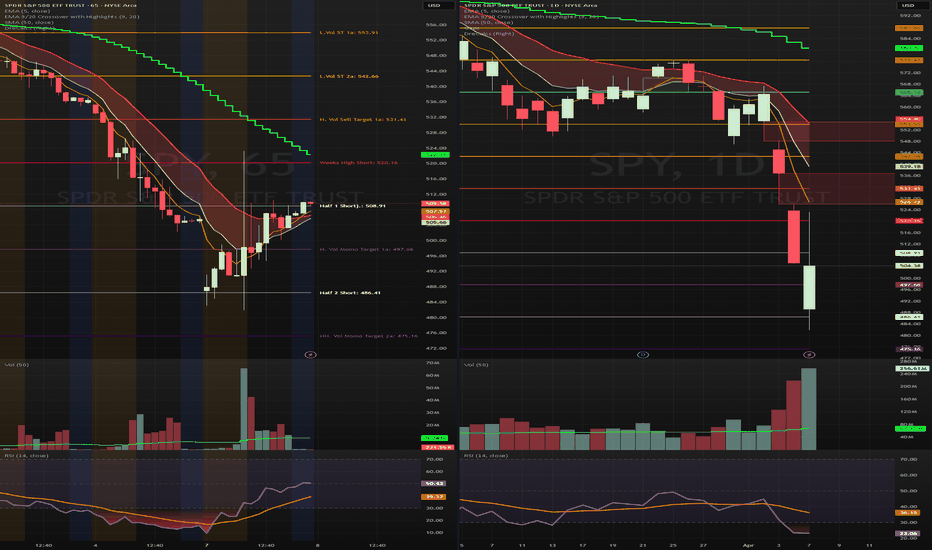Click the D dividend marker on the daily chart
Screen dimensions: 932x550
[x=643, y=354]
